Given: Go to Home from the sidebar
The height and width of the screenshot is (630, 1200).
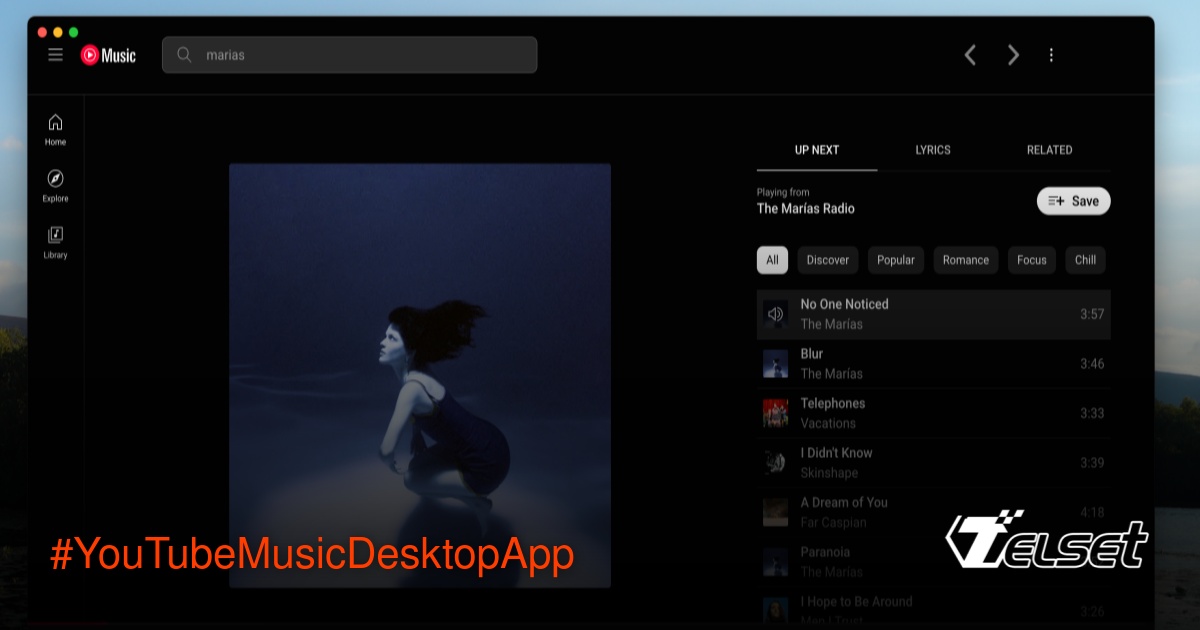Looking at the screenshot, I should (55, 128).
